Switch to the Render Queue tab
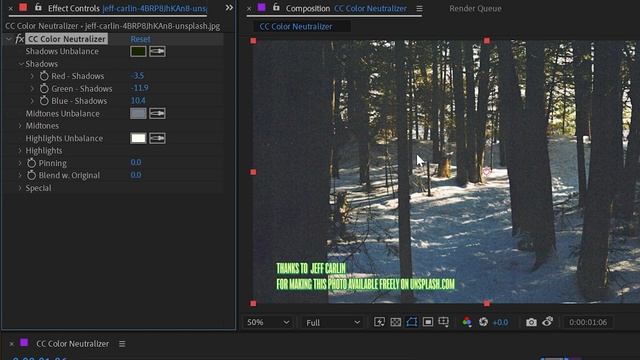The height and width of the screenshot is (360, 640). pos(476,8)
